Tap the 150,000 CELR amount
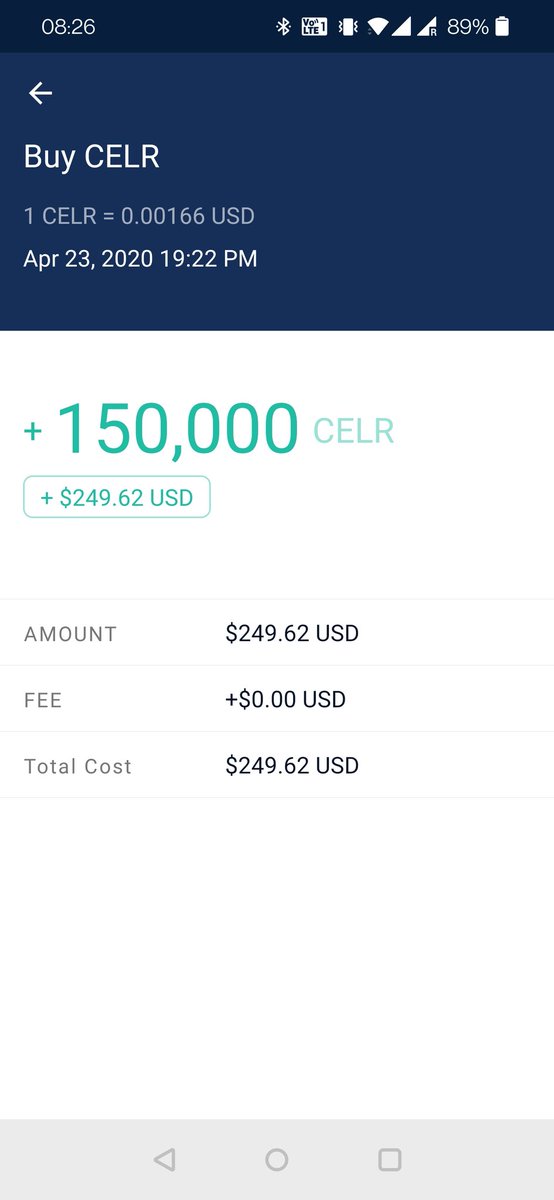Viewport: 554px width, 1200px height. coord(225,430)
